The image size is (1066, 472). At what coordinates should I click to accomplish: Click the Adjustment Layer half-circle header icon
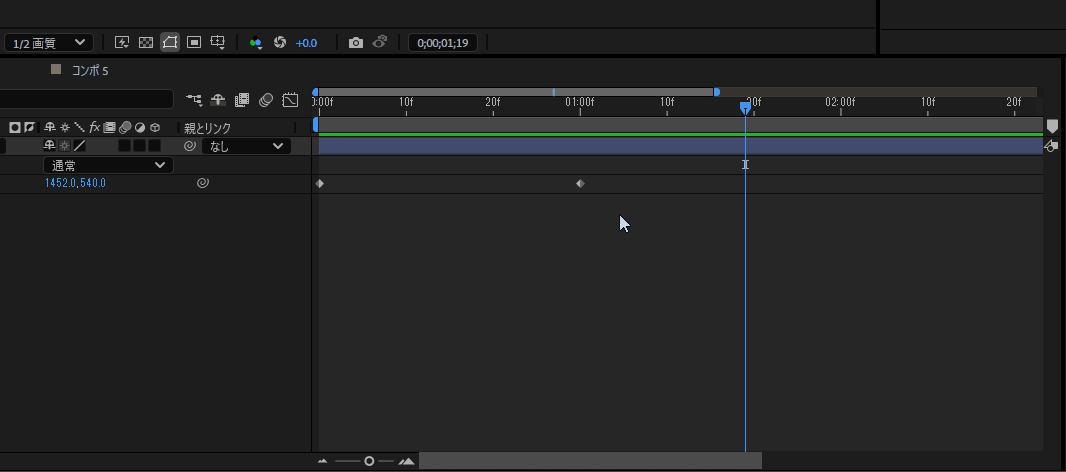(140, 127)
